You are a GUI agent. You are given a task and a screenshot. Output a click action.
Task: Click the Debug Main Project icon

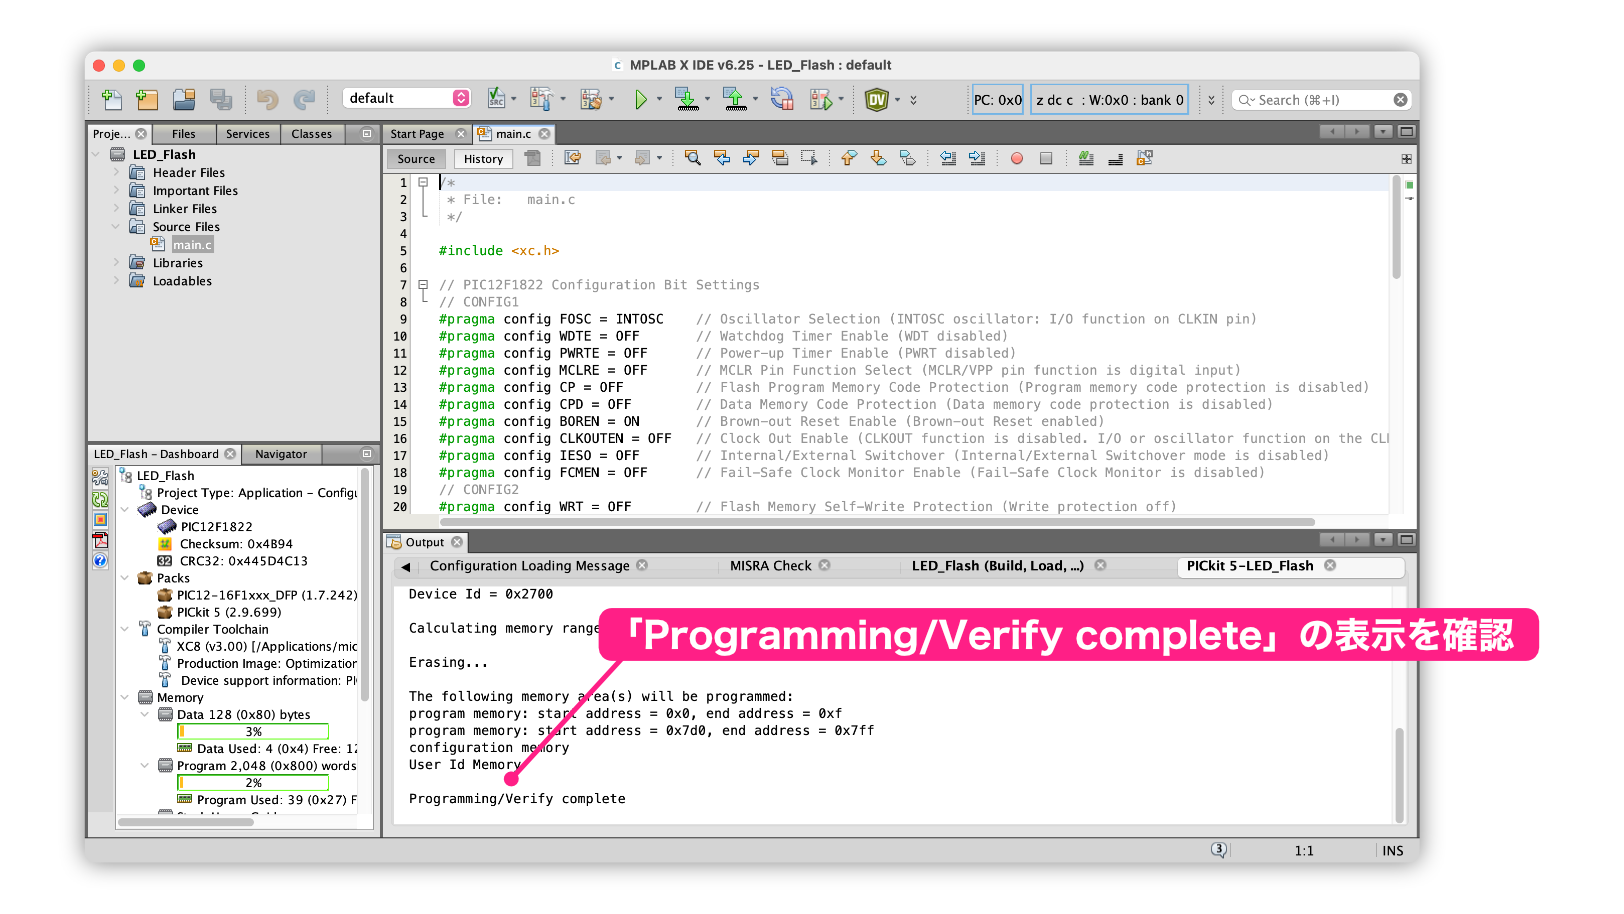pos(821,99)
